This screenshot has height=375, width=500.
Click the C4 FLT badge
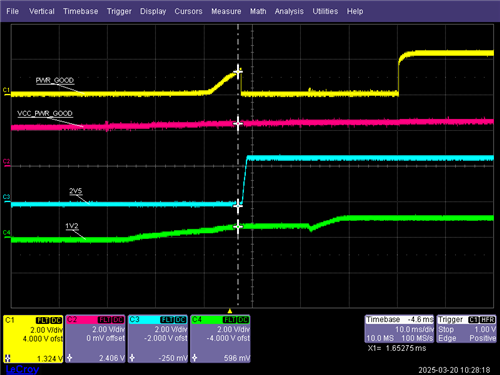pos(230,320)
